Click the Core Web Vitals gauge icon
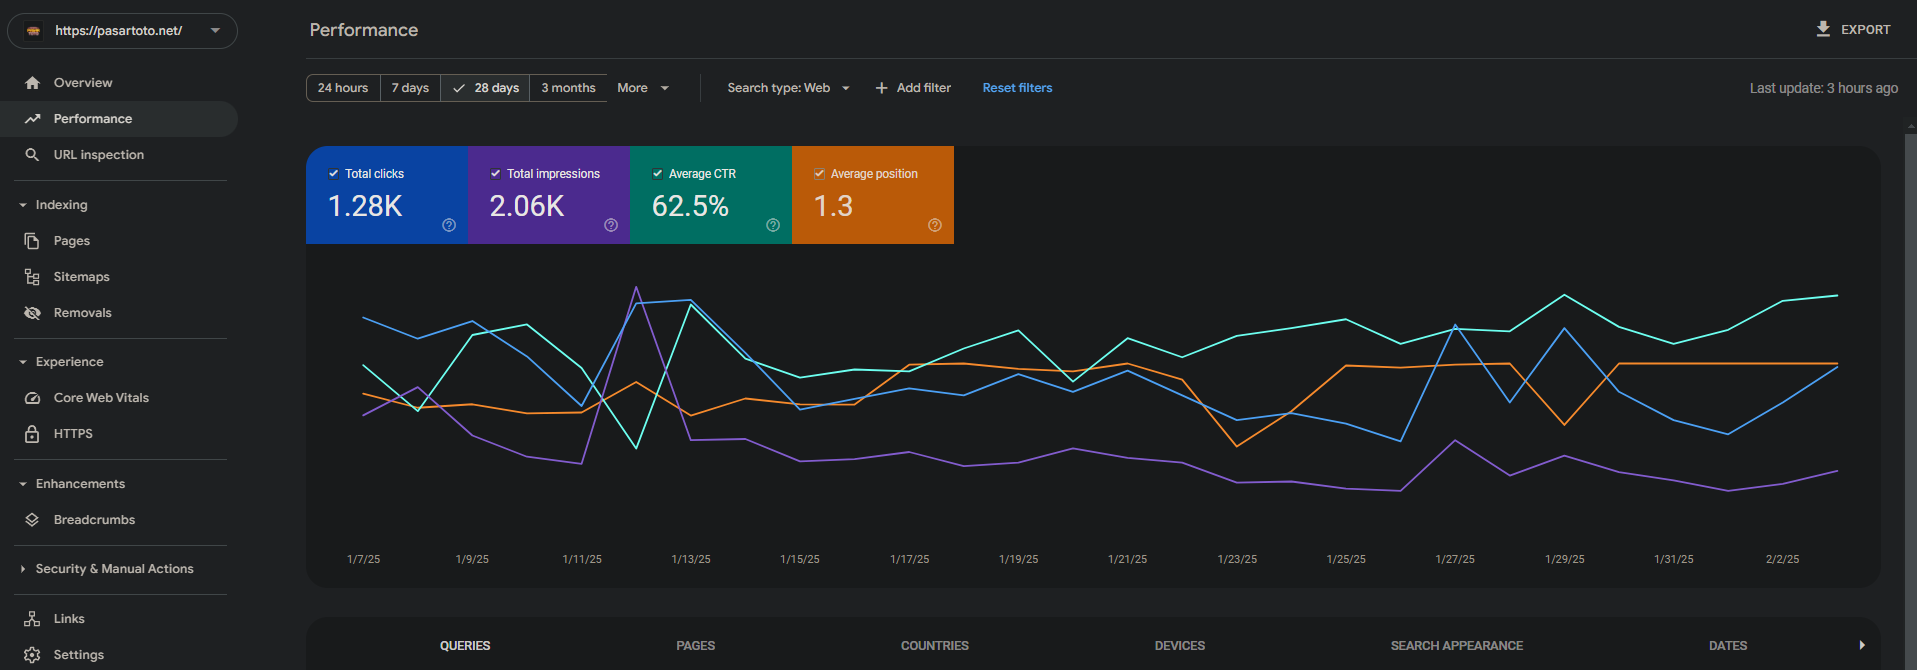The image size is (1917, 670). pos(32,398)
